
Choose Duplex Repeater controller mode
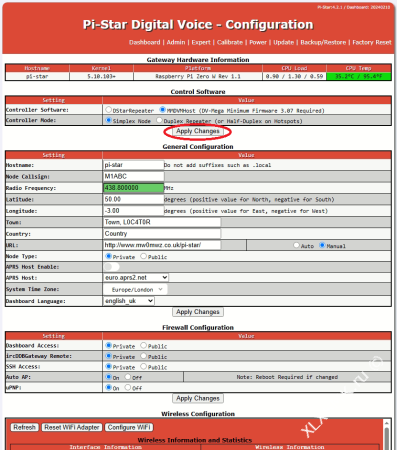[x=159, y=120]
